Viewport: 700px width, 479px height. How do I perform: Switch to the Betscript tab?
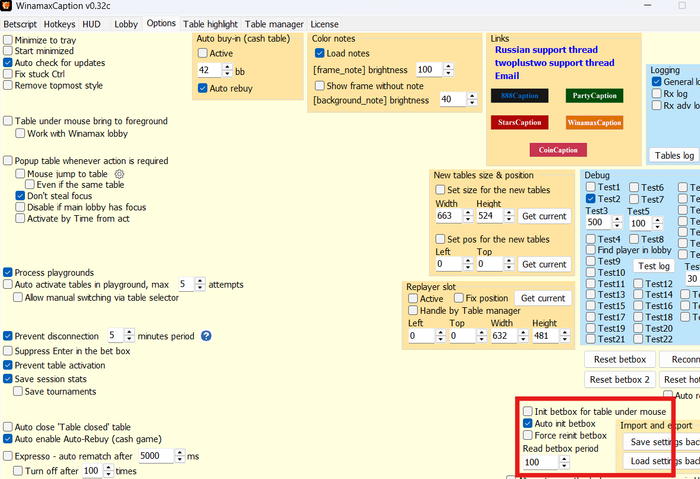pos(20,24)
